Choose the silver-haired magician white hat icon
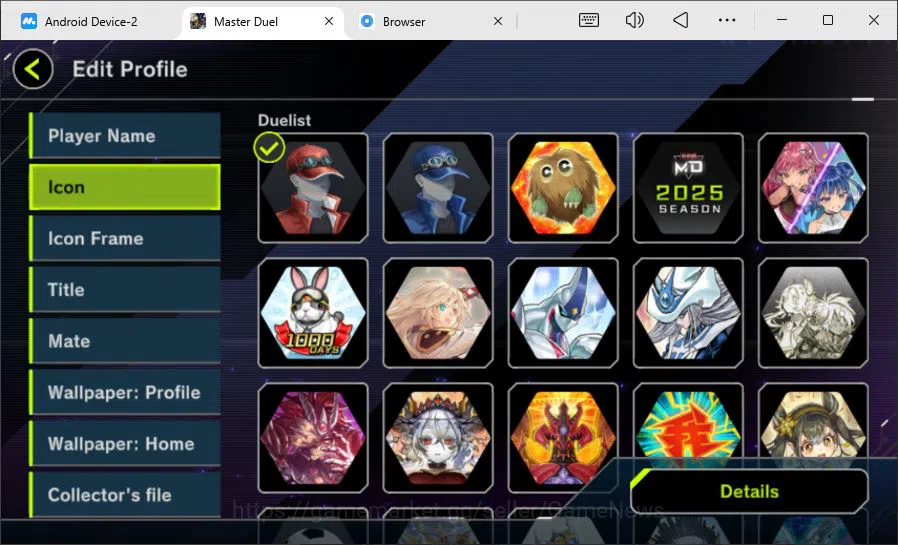Image resolution: width=898 pixels, height=545 pixels. (688, 313)
